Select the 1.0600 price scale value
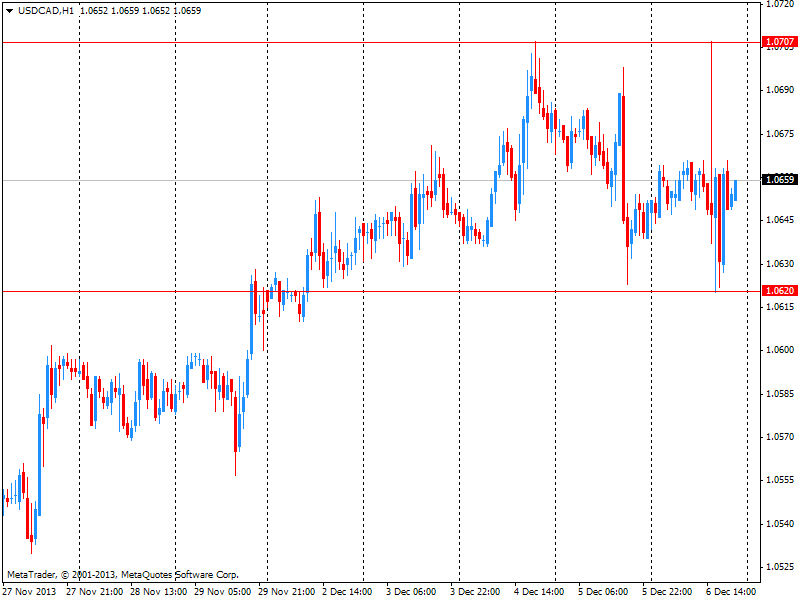The image size is (800, 600). click(780, 350)
